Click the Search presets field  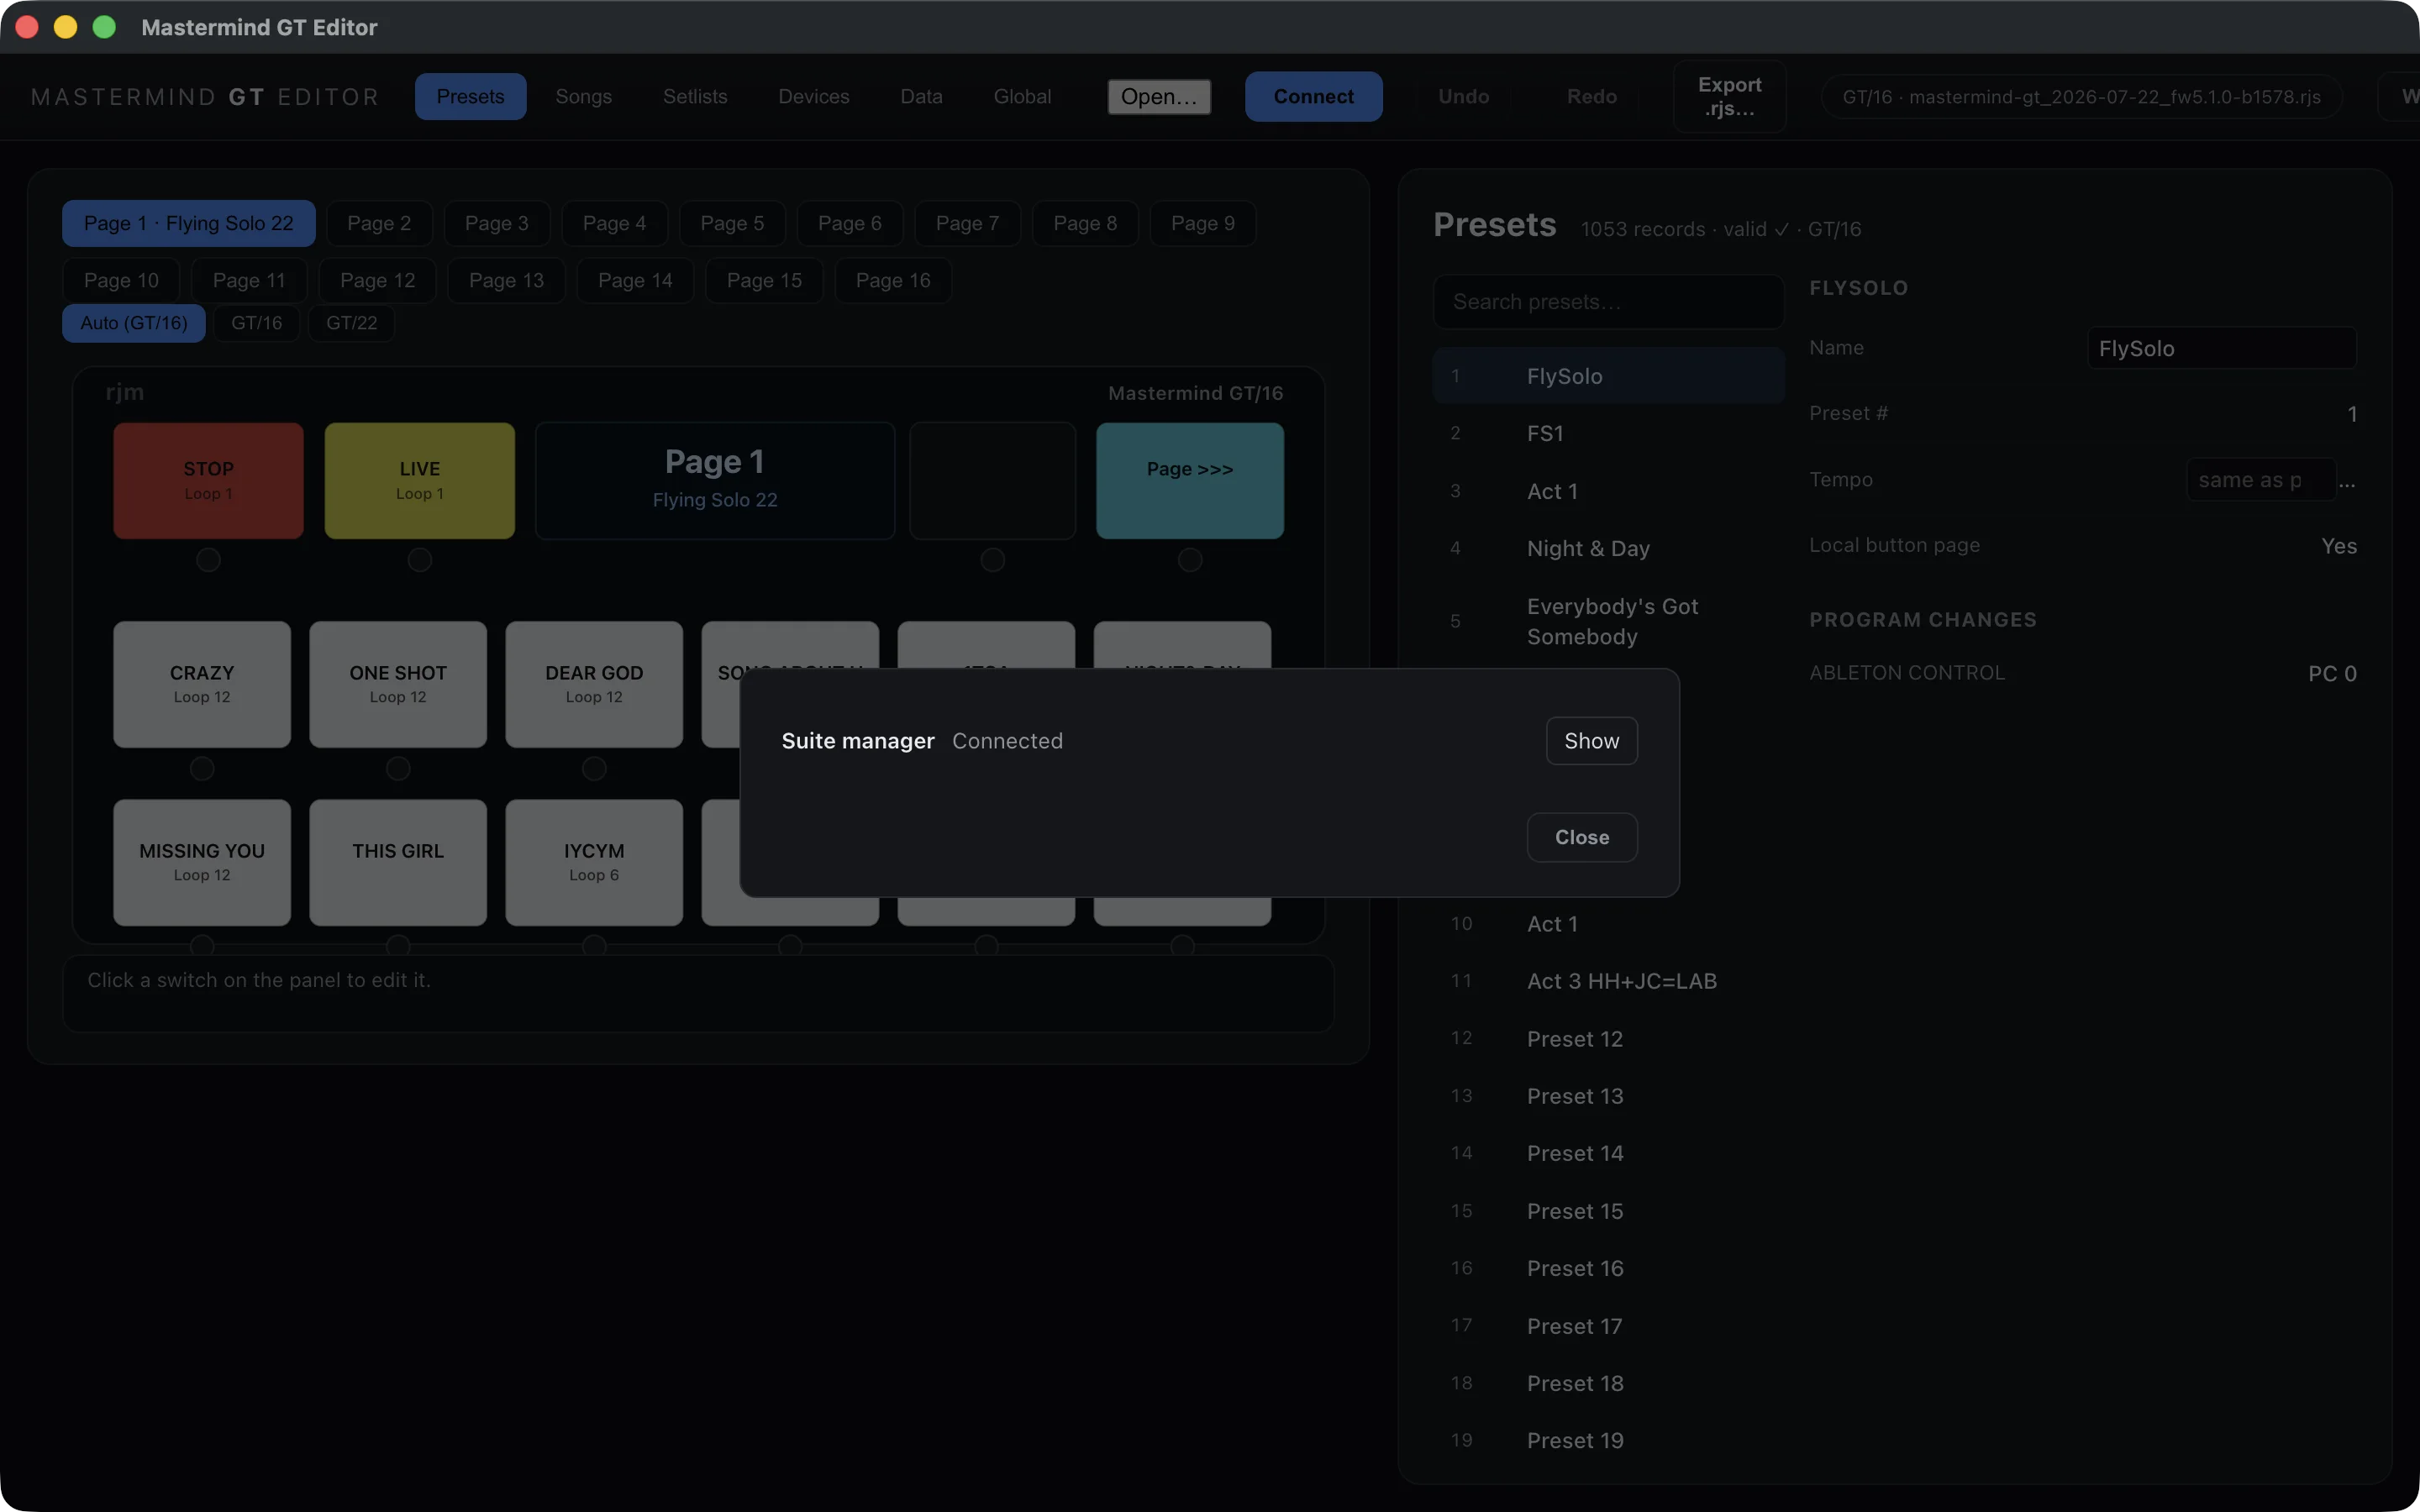tap(1608, 302)
